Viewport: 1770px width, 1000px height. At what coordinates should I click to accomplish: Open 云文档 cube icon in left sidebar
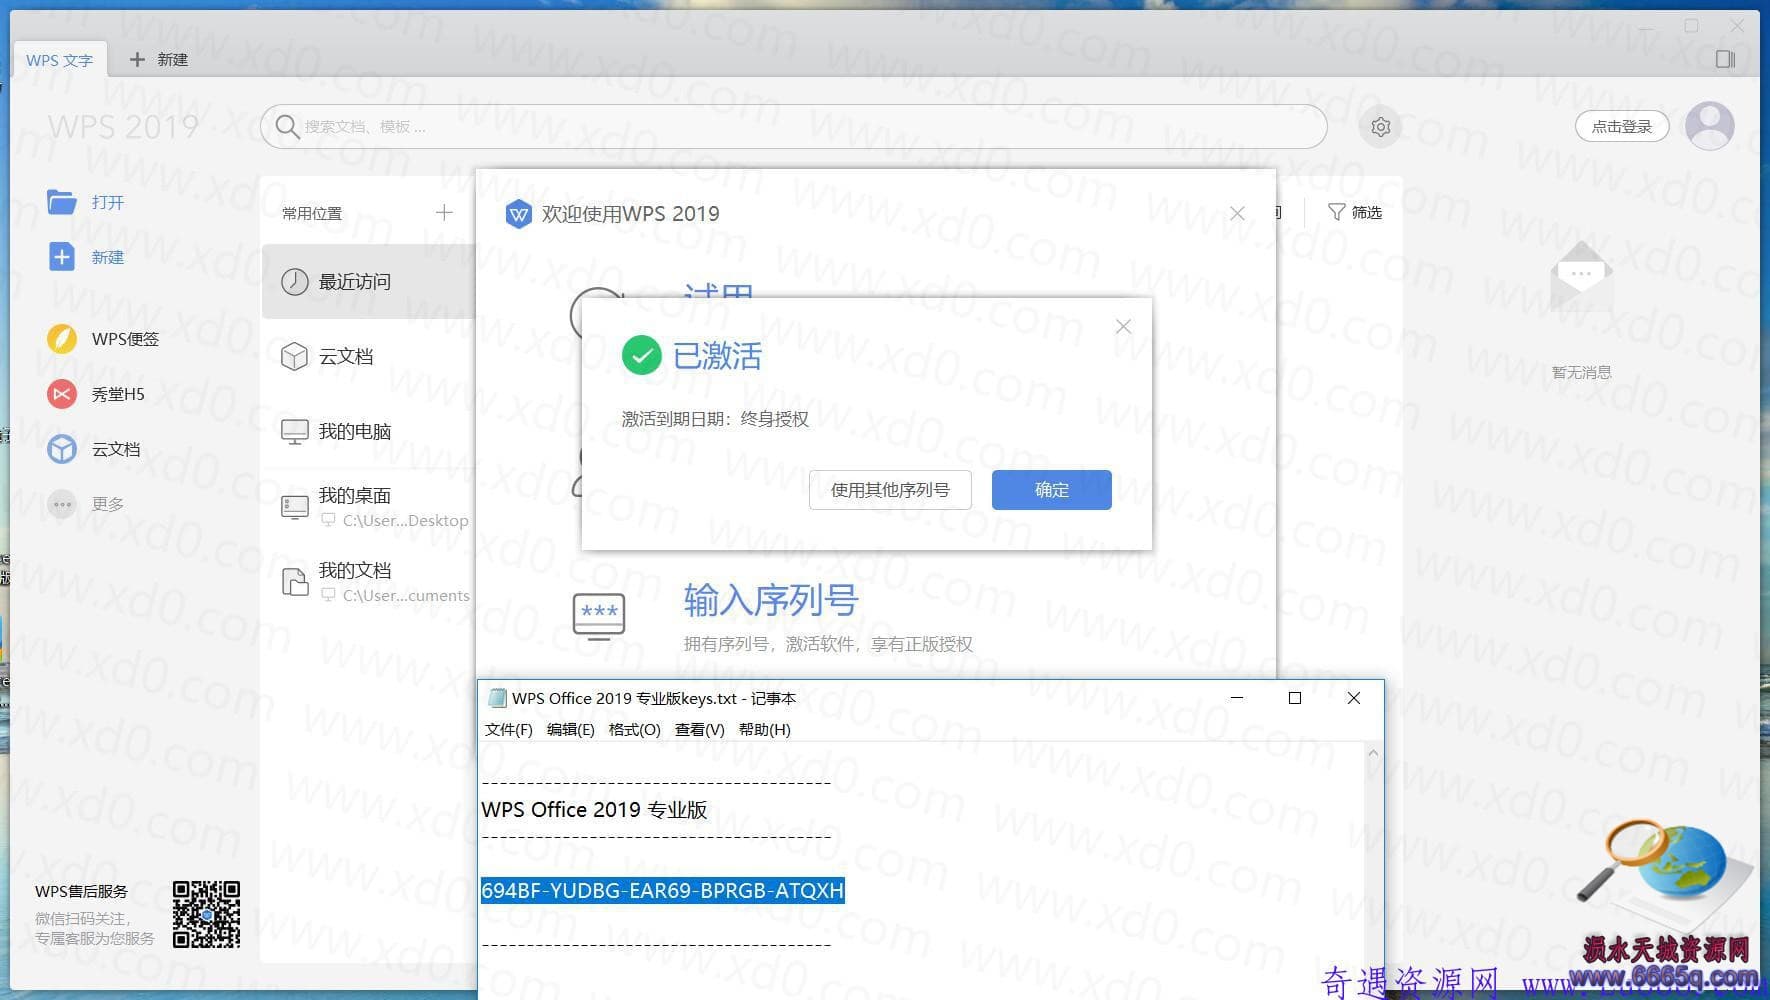pyautogui.click(x=62, y=449)
